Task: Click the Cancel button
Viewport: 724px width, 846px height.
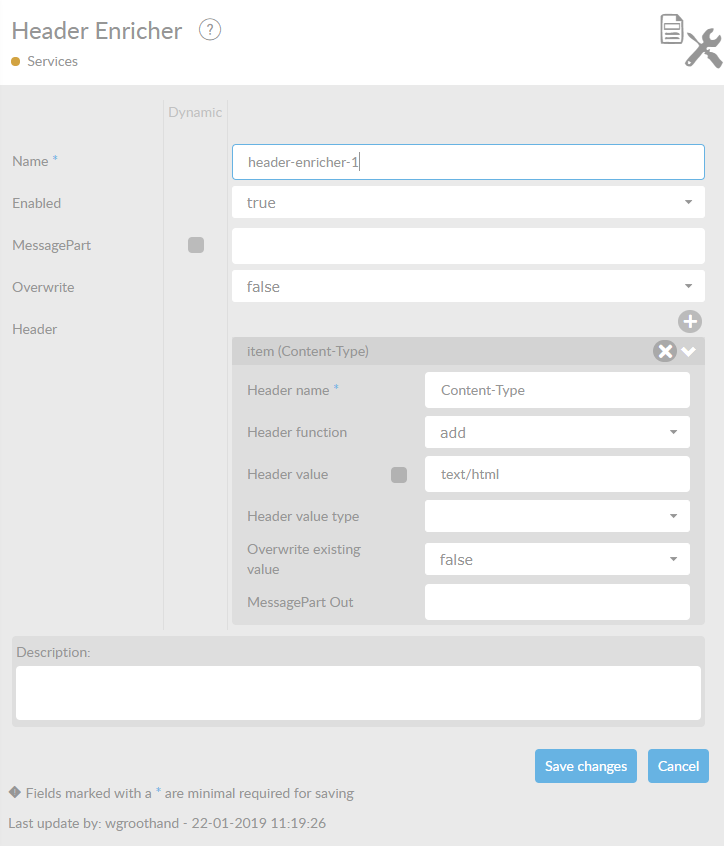Action: click(678, 766)
